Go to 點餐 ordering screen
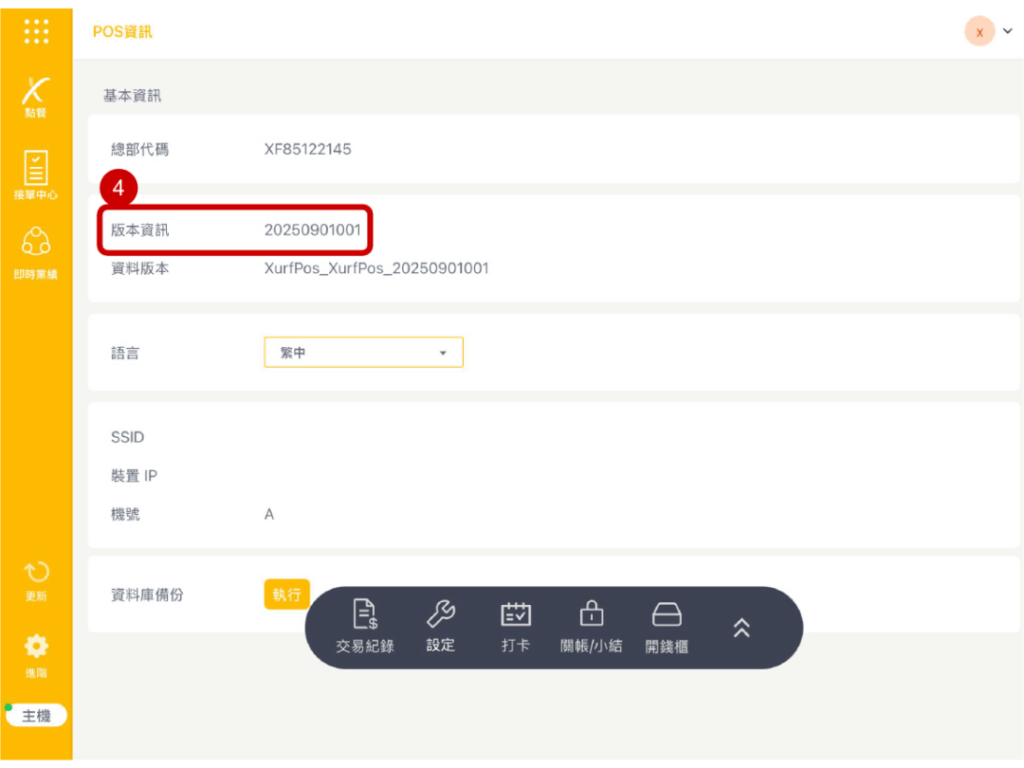The width and height of the screenshot is (1024, 768). click(x=36, y=97)
